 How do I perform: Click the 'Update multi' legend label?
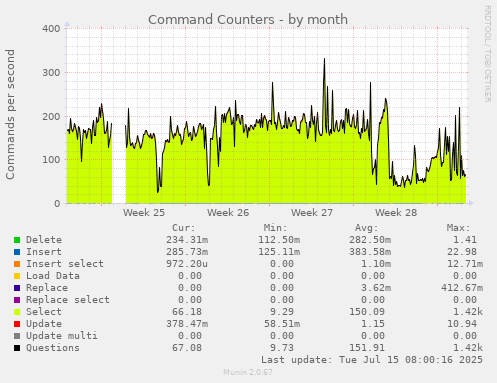pos(62,336)
